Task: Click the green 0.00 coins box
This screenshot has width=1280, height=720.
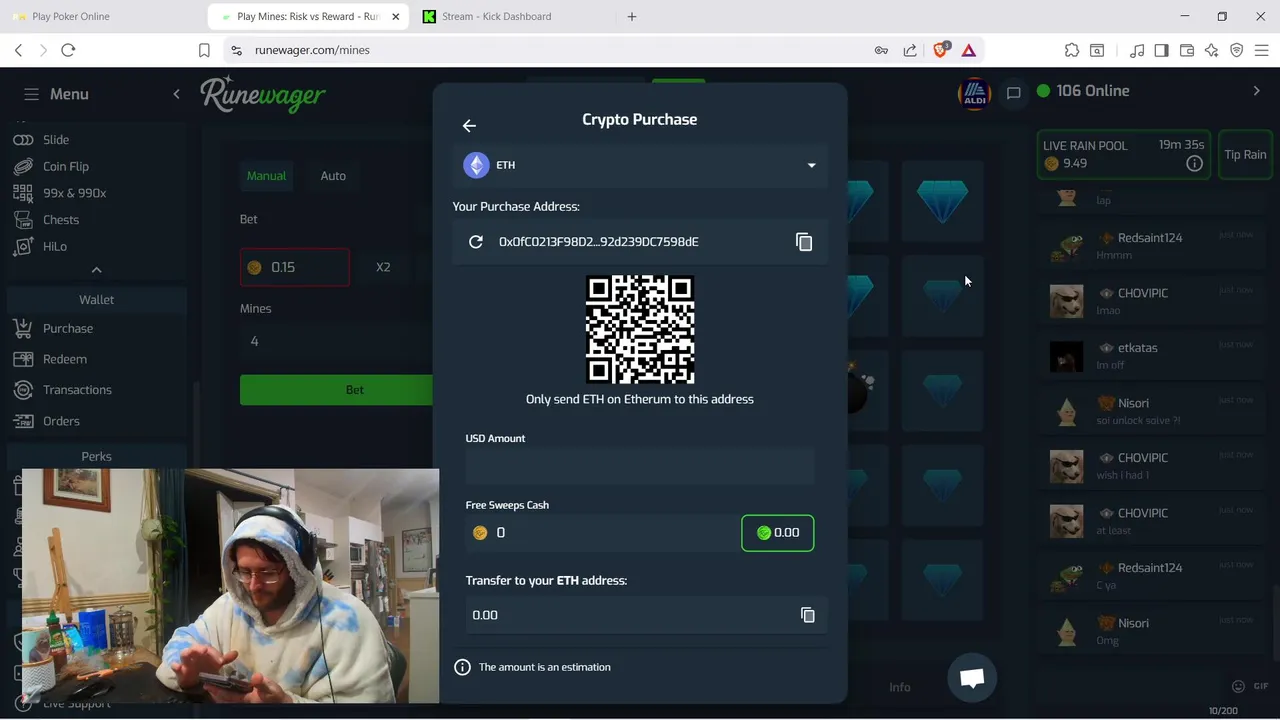Action: pos(778,533)
